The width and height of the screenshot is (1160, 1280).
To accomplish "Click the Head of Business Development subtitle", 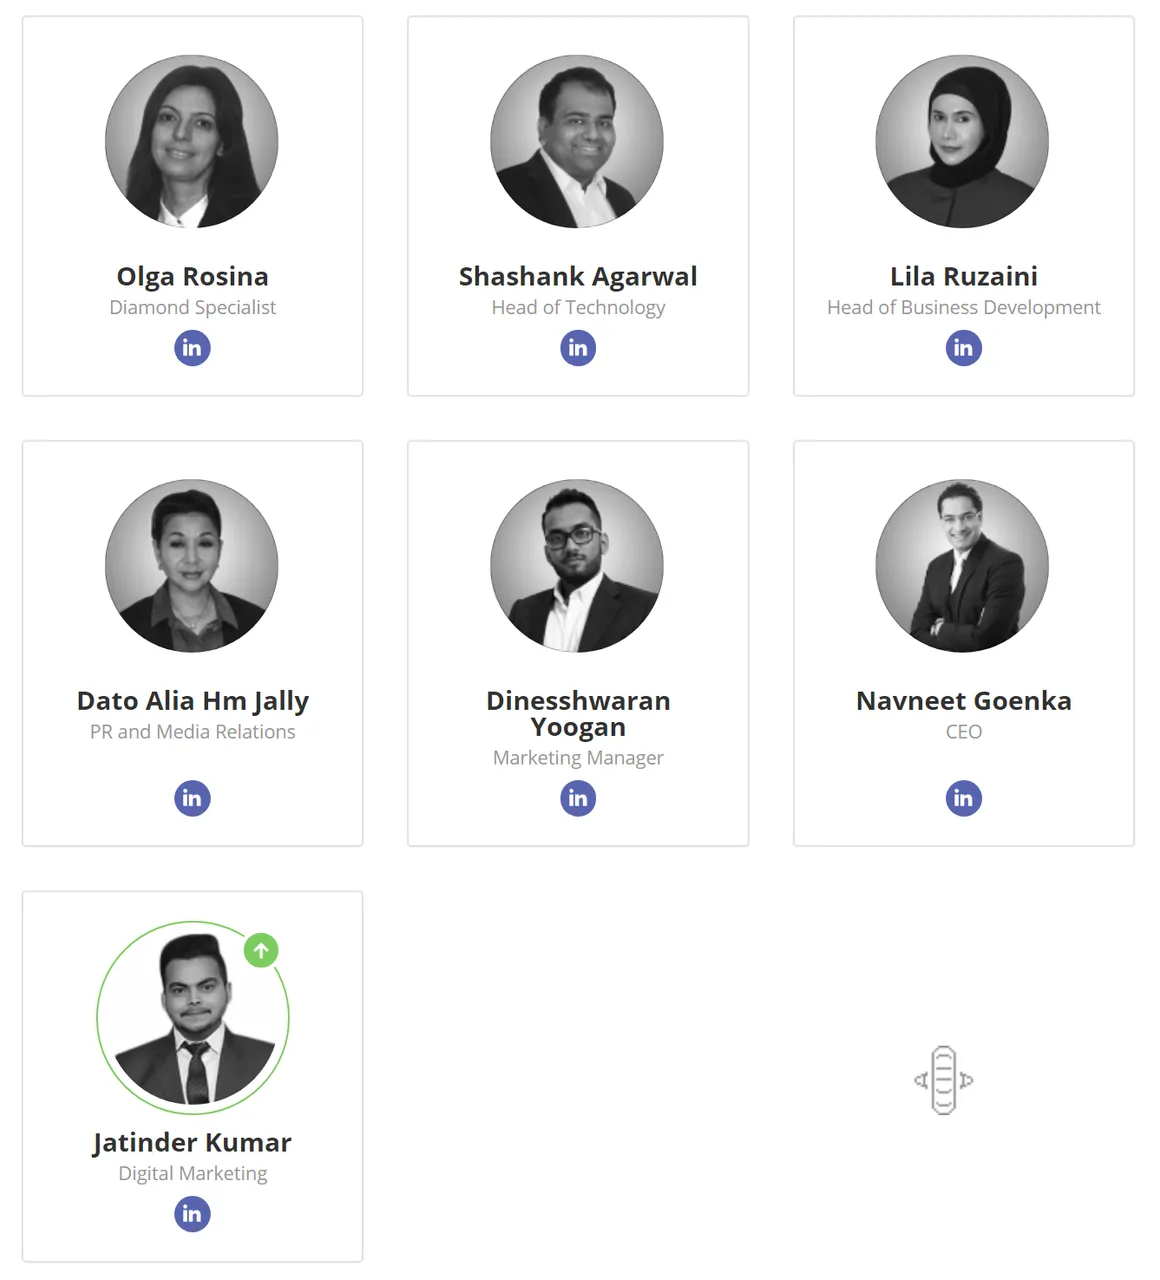I will click(x=964, y=308).
